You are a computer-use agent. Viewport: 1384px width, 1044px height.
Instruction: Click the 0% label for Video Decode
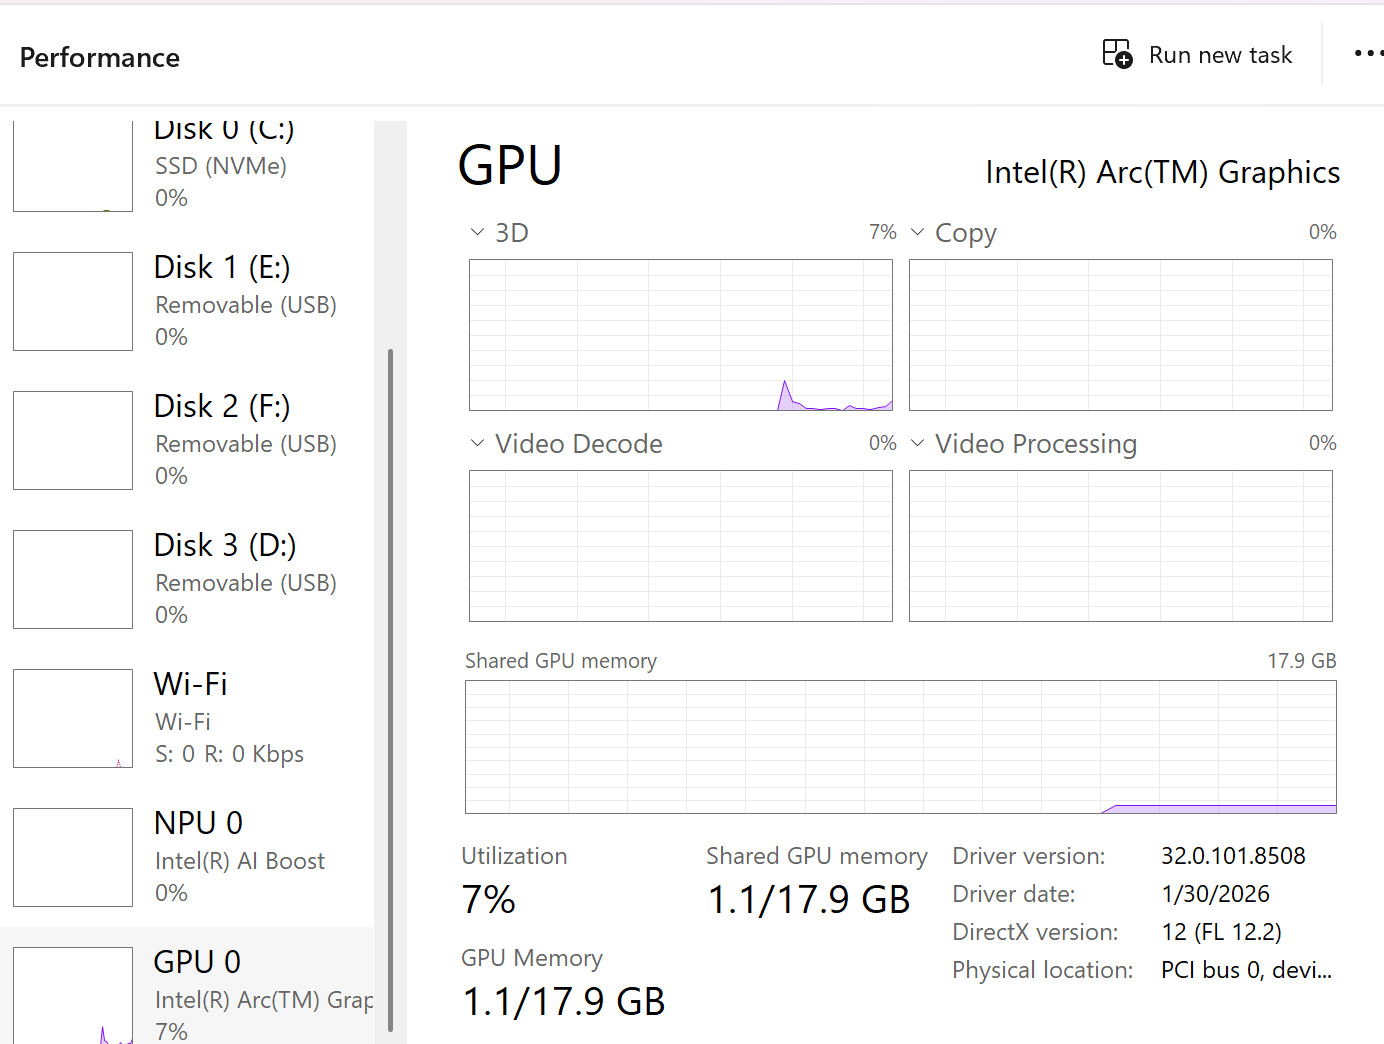pos(883,443)
